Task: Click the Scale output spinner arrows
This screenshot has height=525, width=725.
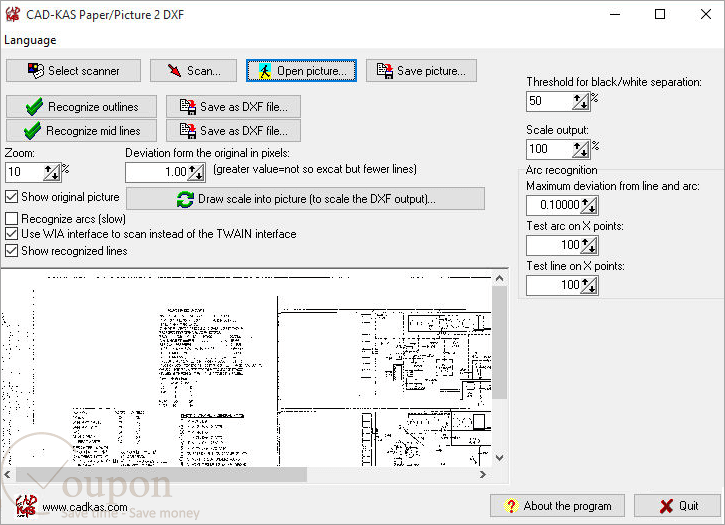Action: pyautogui.click(x=581, y=149)
